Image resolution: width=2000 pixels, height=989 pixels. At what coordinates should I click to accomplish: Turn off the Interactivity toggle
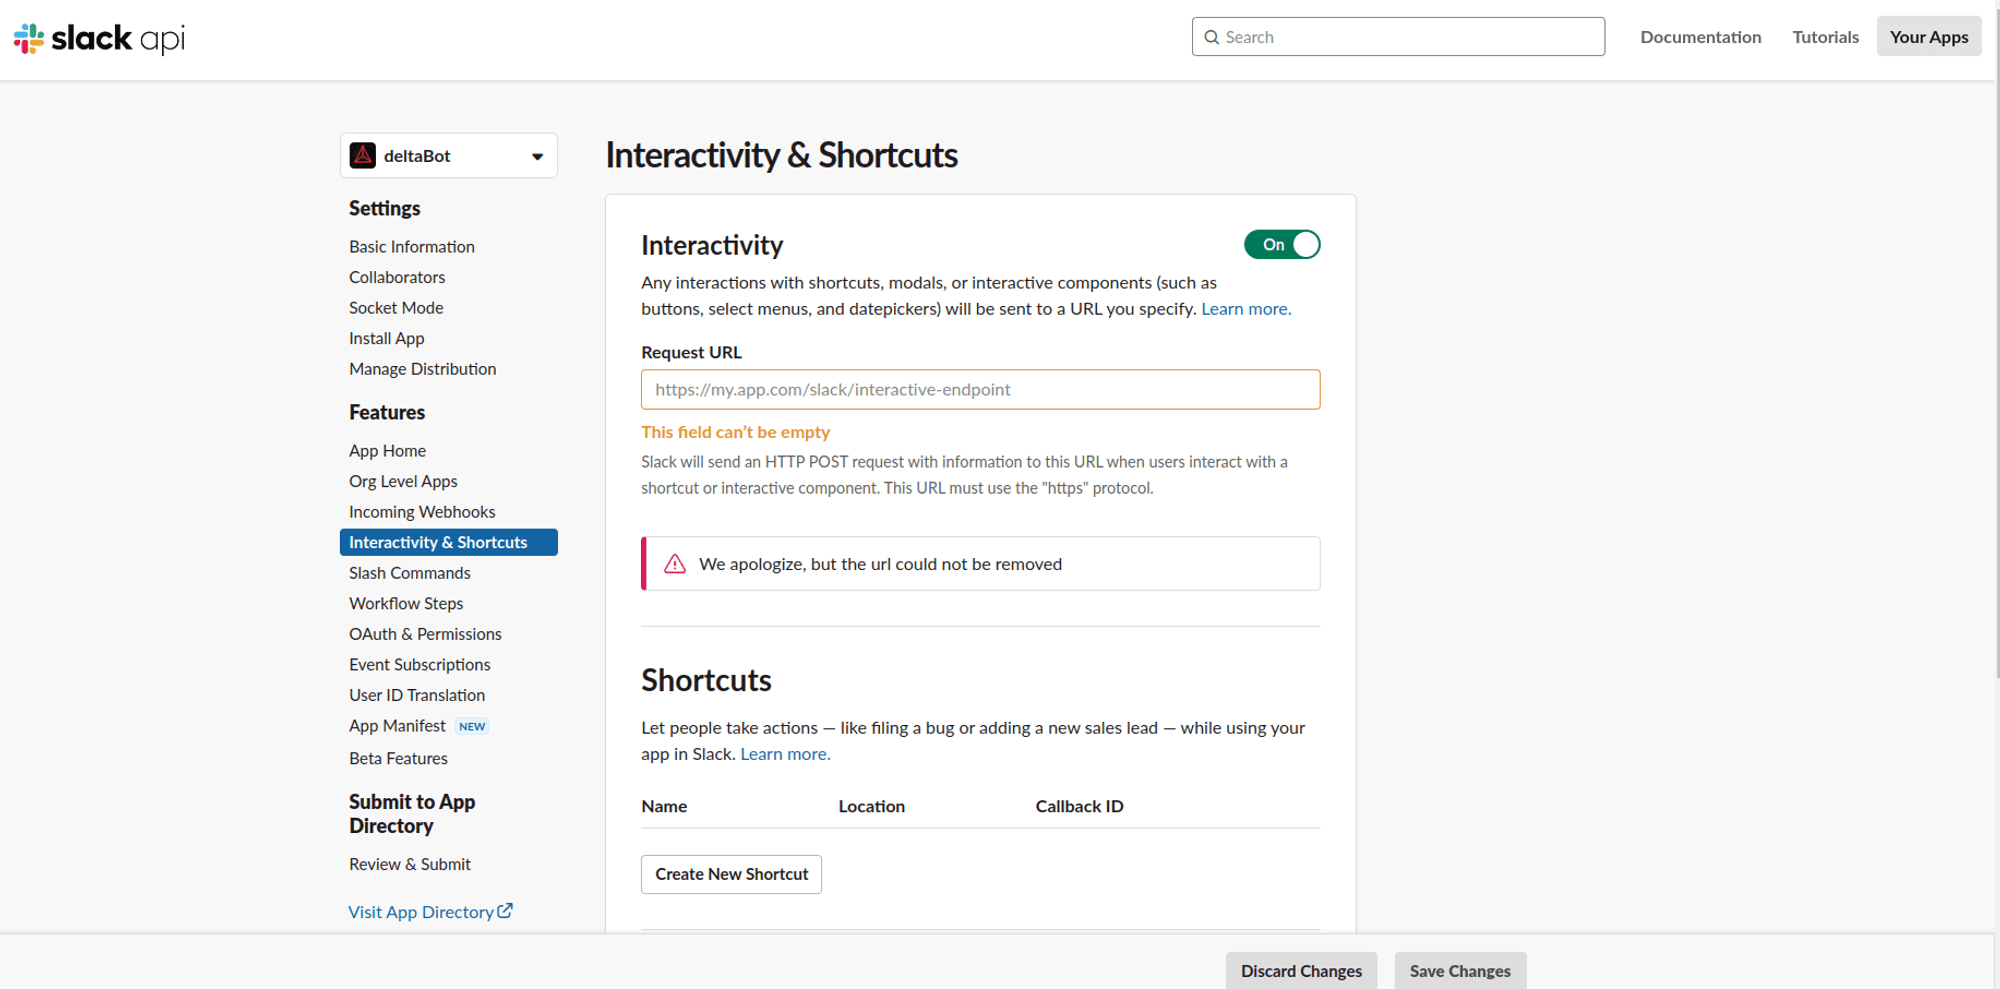tap(1282, 244)
